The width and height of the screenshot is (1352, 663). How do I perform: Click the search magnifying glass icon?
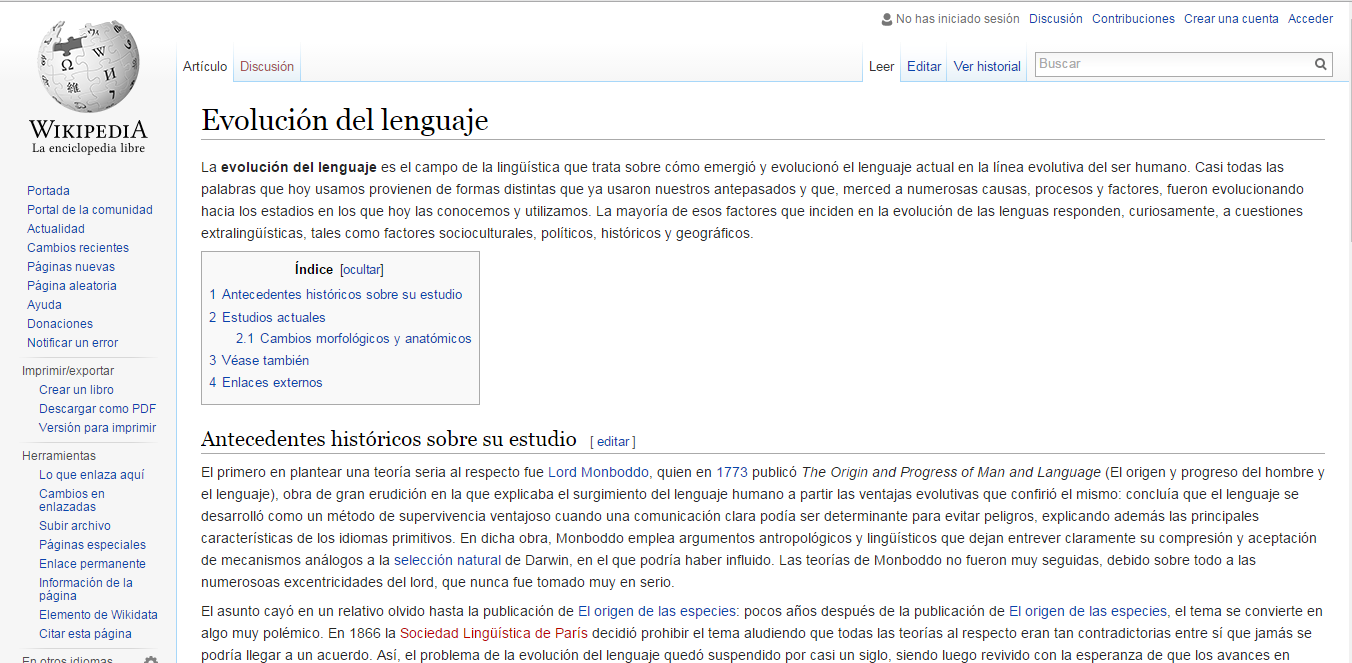[1321, 64]
